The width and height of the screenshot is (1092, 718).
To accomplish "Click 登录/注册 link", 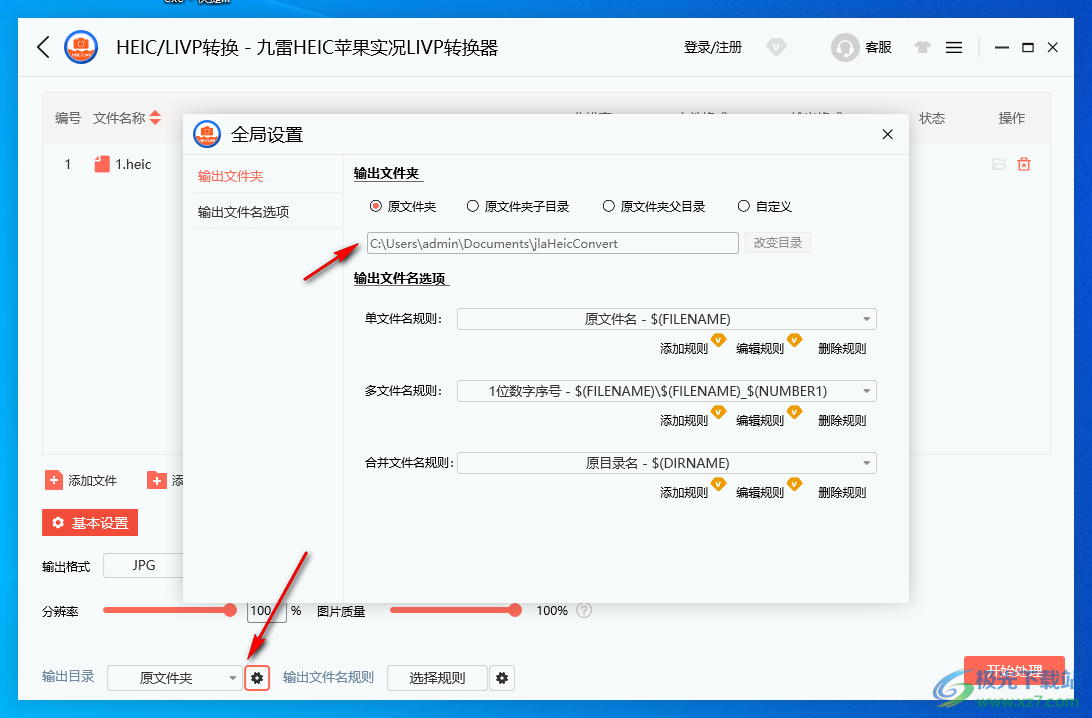I will [713, 47].
